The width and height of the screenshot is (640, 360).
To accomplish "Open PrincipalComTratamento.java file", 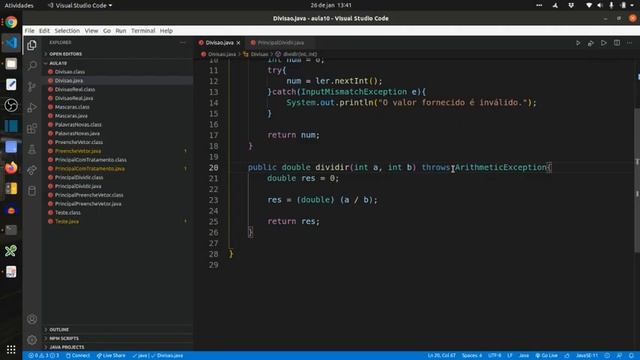I will click(x=89, y=169).
